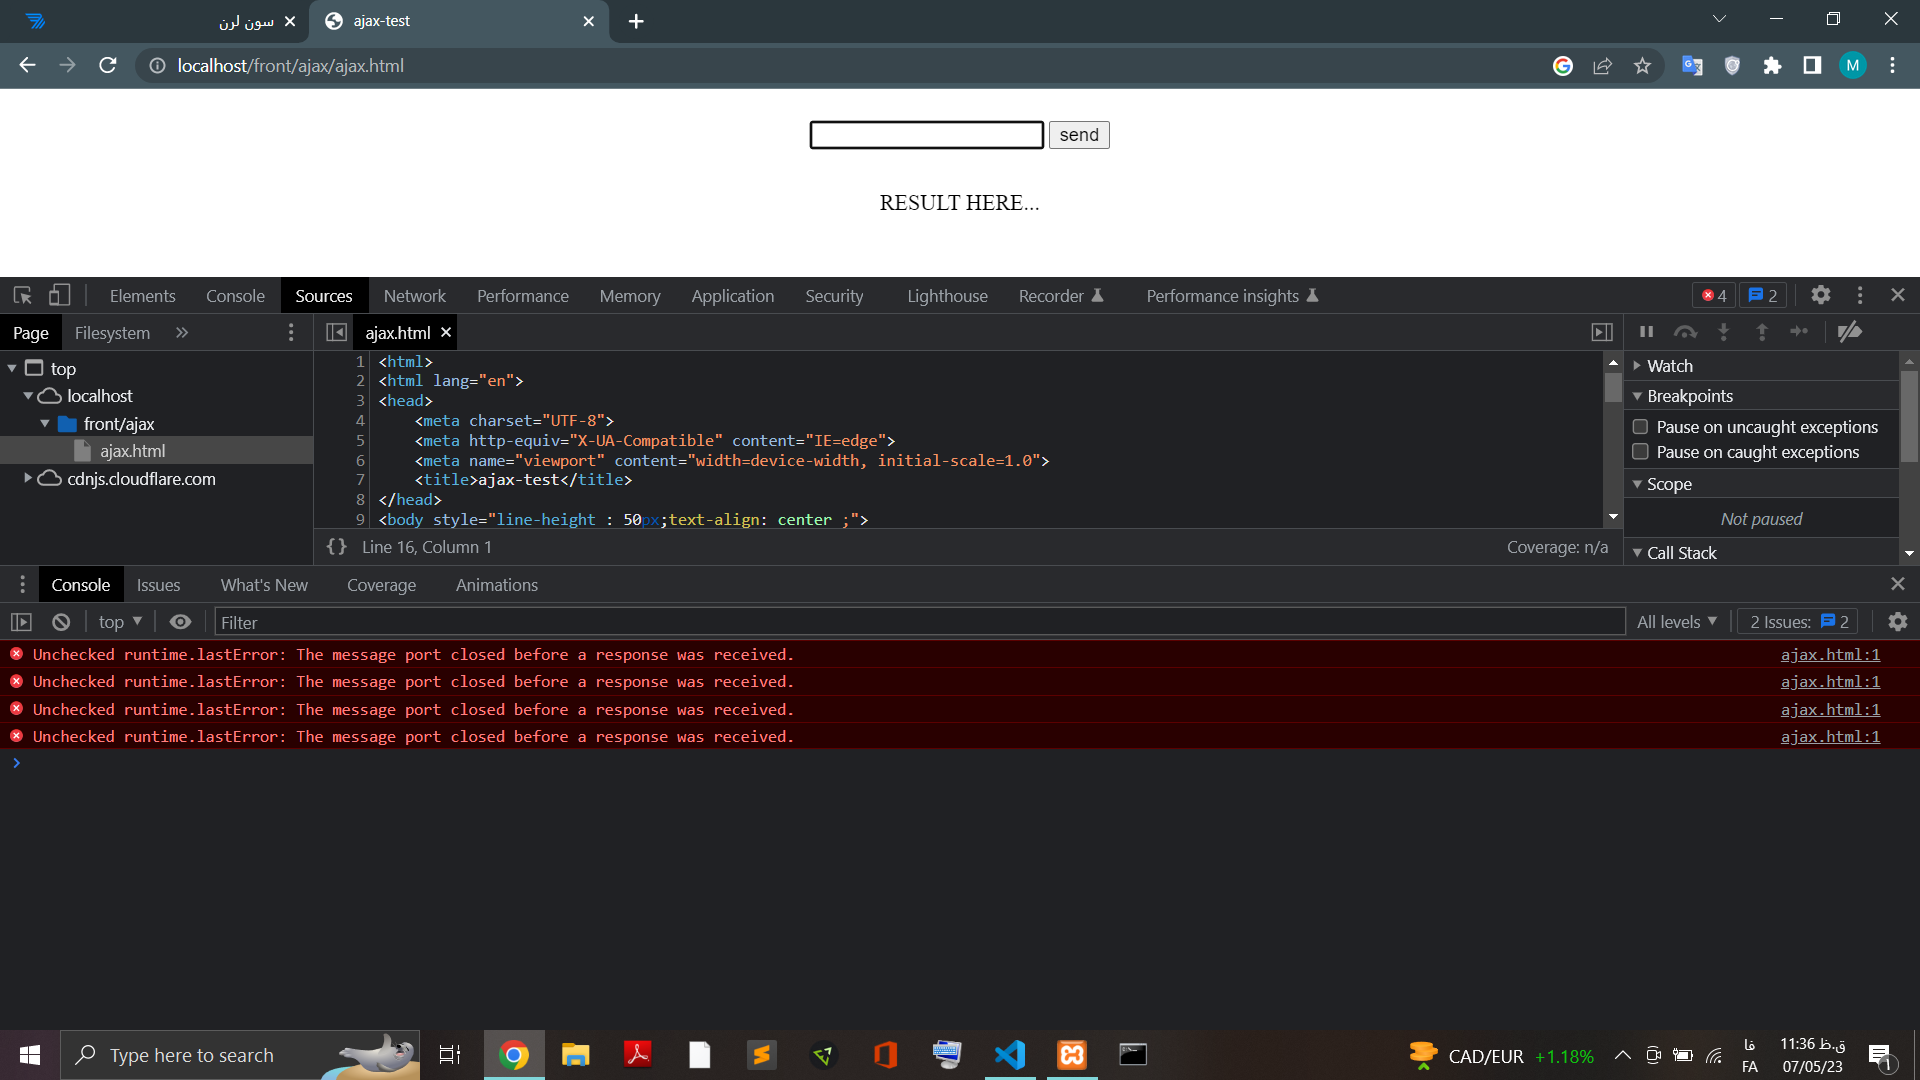
Task: Click the blue issues count badge in toolbar
Action: coord(1763,295)
